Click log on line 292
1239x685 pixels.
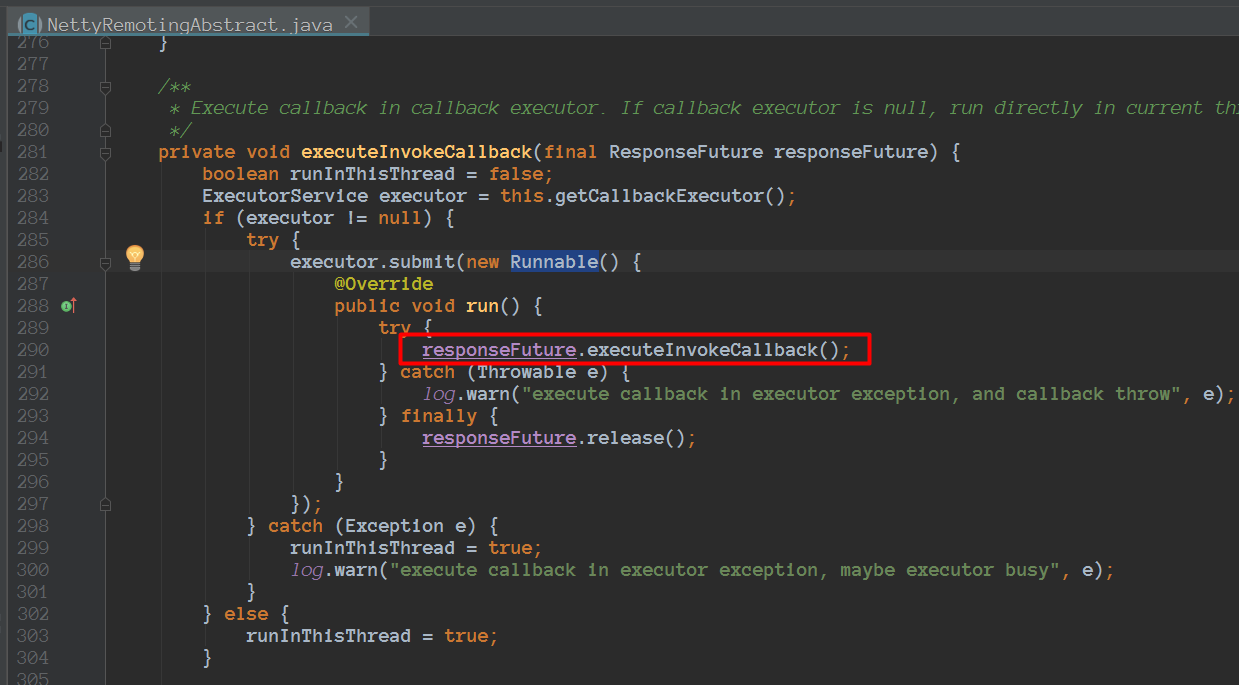[439, 394]
